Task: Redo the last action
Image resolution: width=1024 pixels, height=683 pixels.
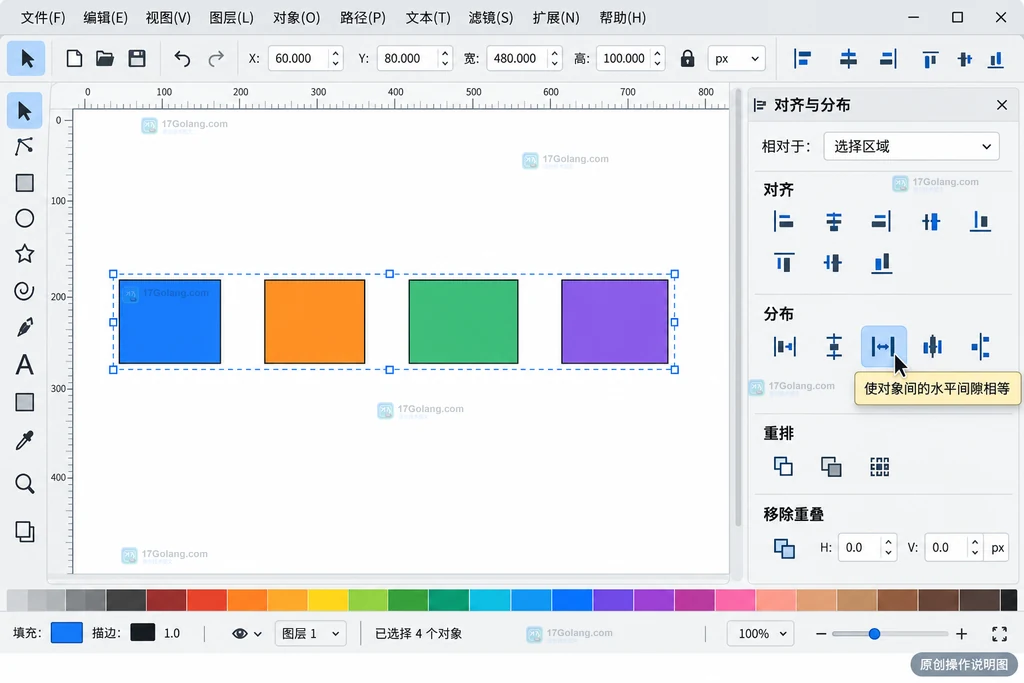Action: pos(216,59)
